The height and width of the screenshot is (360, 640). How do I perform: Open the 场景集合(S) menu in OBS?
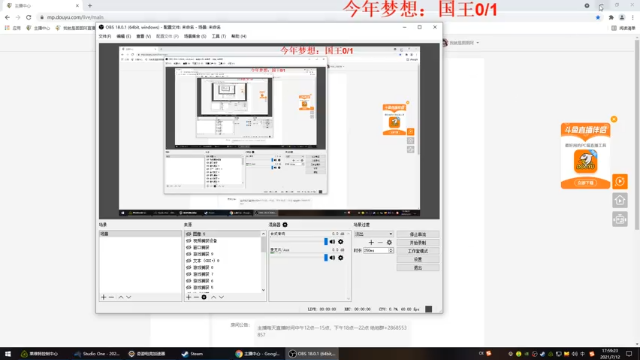[195, 36]
